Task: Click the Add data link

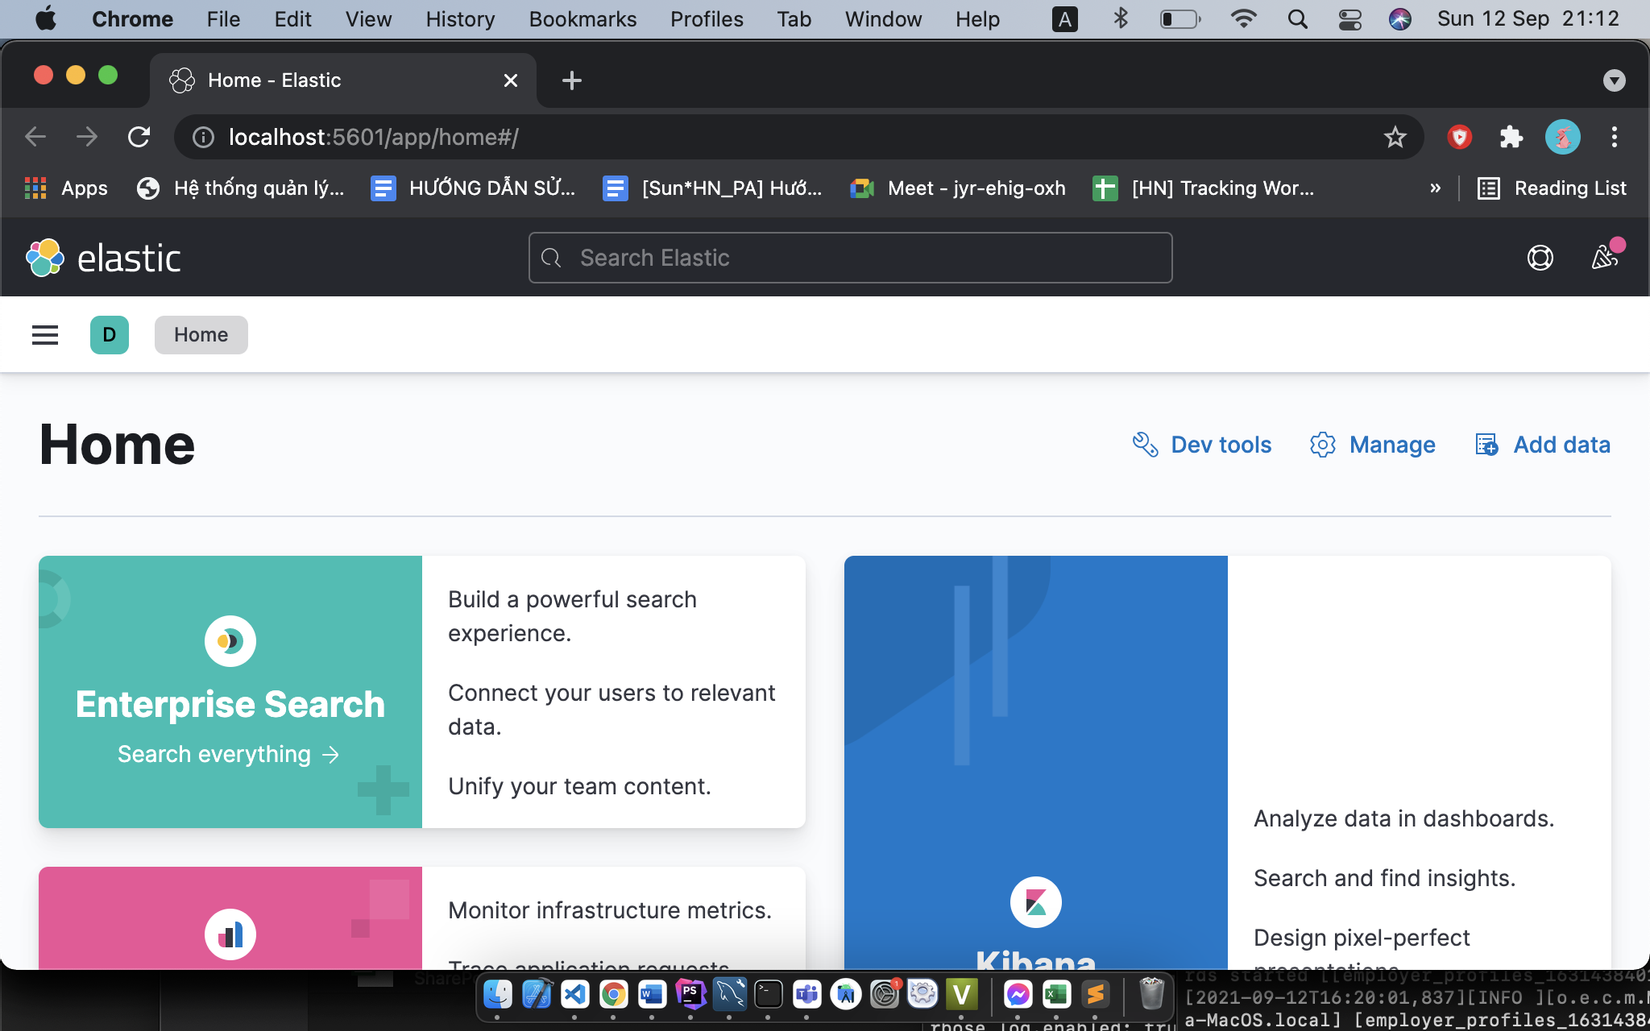Action: 1543,445
